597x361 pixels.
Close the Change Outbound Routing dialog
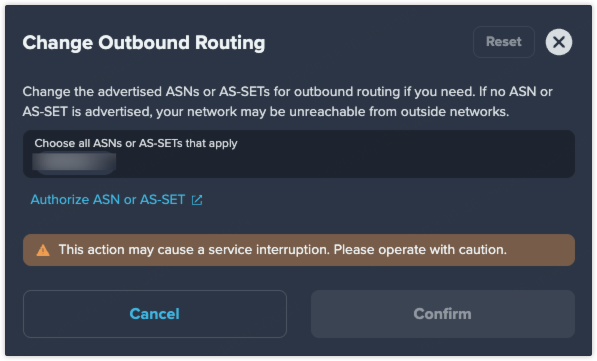pyautogui.click(x=559, y=42)
